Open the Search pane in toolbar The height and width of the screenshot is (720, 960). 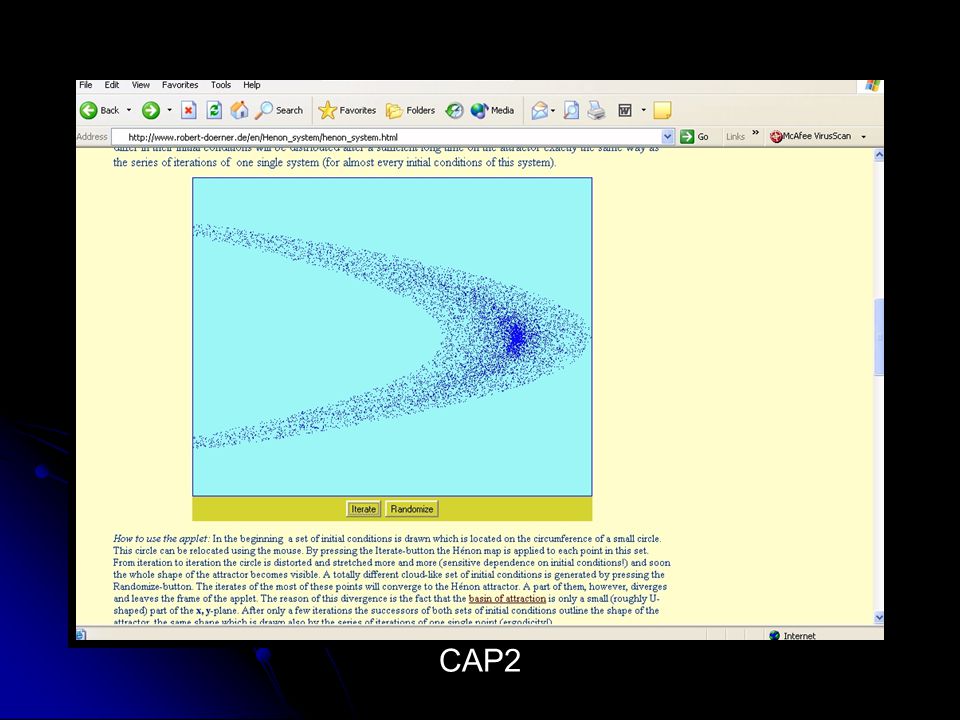pos(279,110)
